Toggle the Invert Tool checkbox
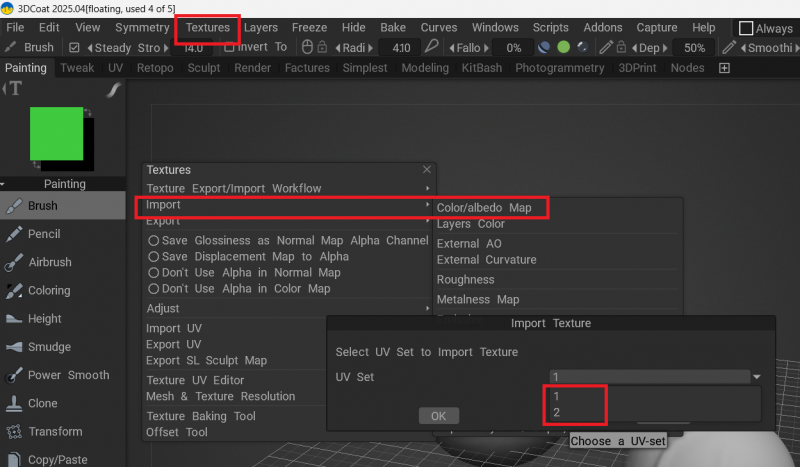This screenshot has height=467, width=800. [229, 47]
